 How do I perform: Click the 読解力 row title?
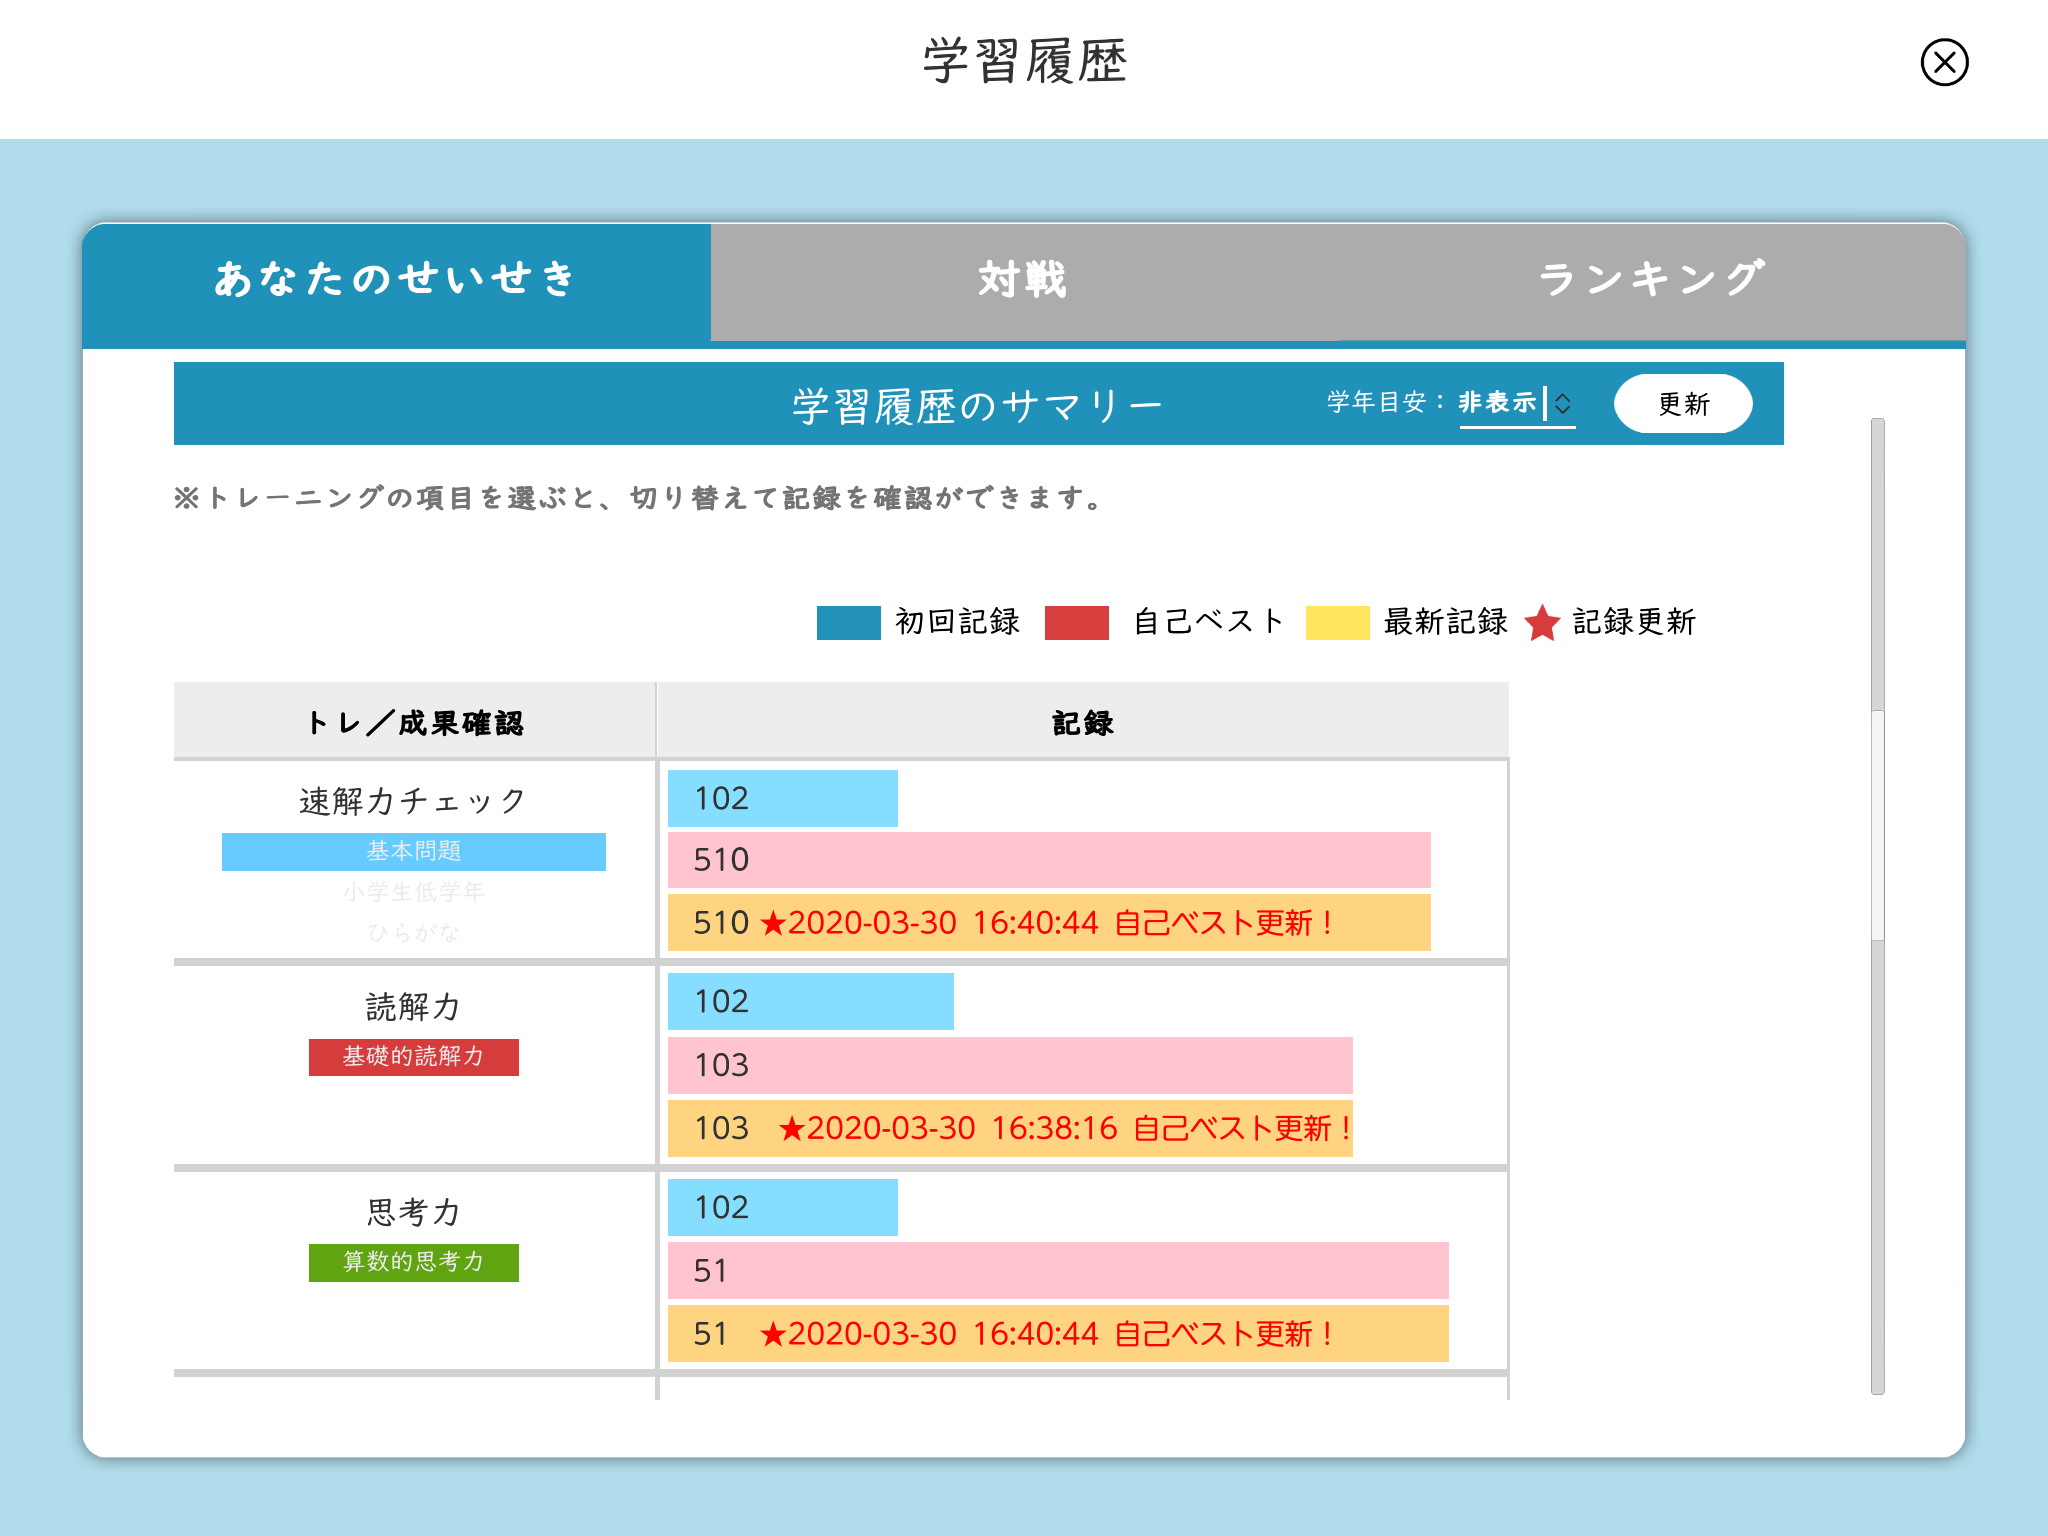414,1007
